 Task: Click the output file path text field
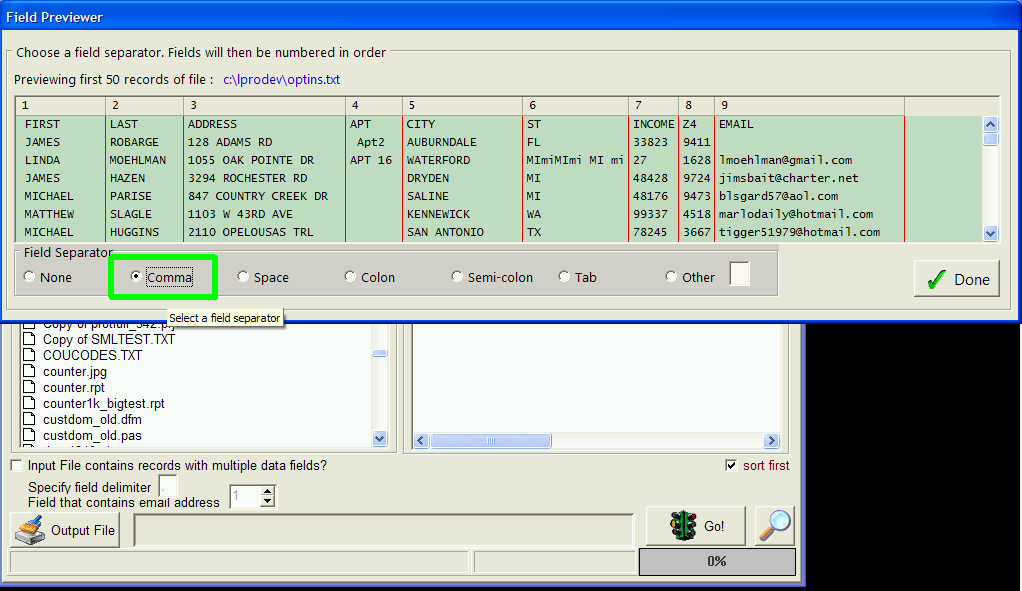383,530
